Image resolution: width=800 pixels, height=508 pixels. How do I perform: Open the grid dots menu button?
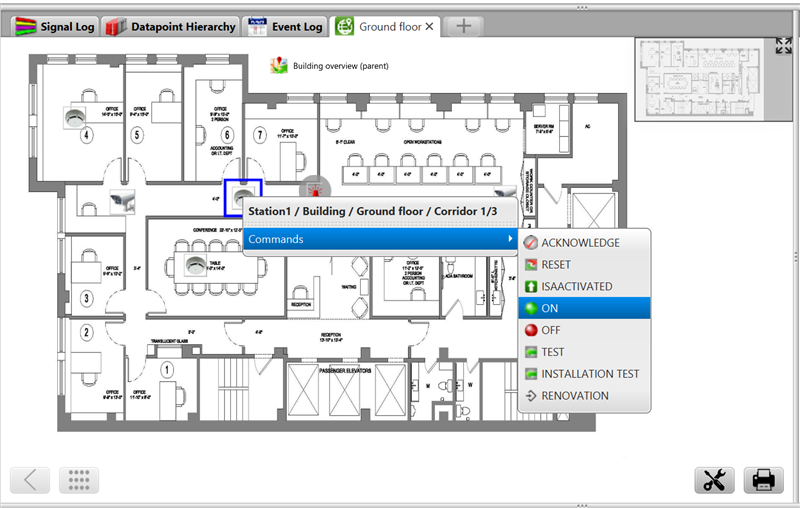(79, 480)
